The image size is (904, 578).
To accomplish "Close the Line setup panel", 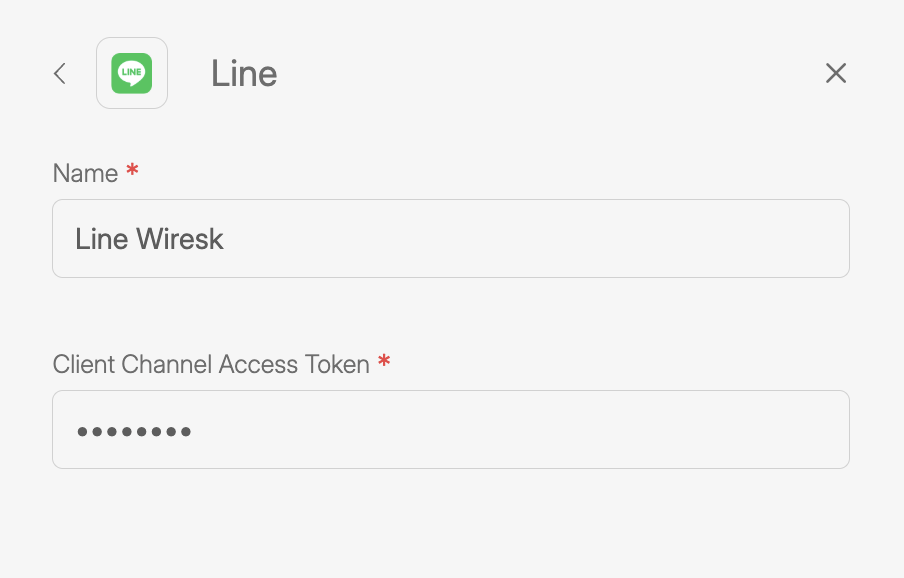I will tap(836, 73).
